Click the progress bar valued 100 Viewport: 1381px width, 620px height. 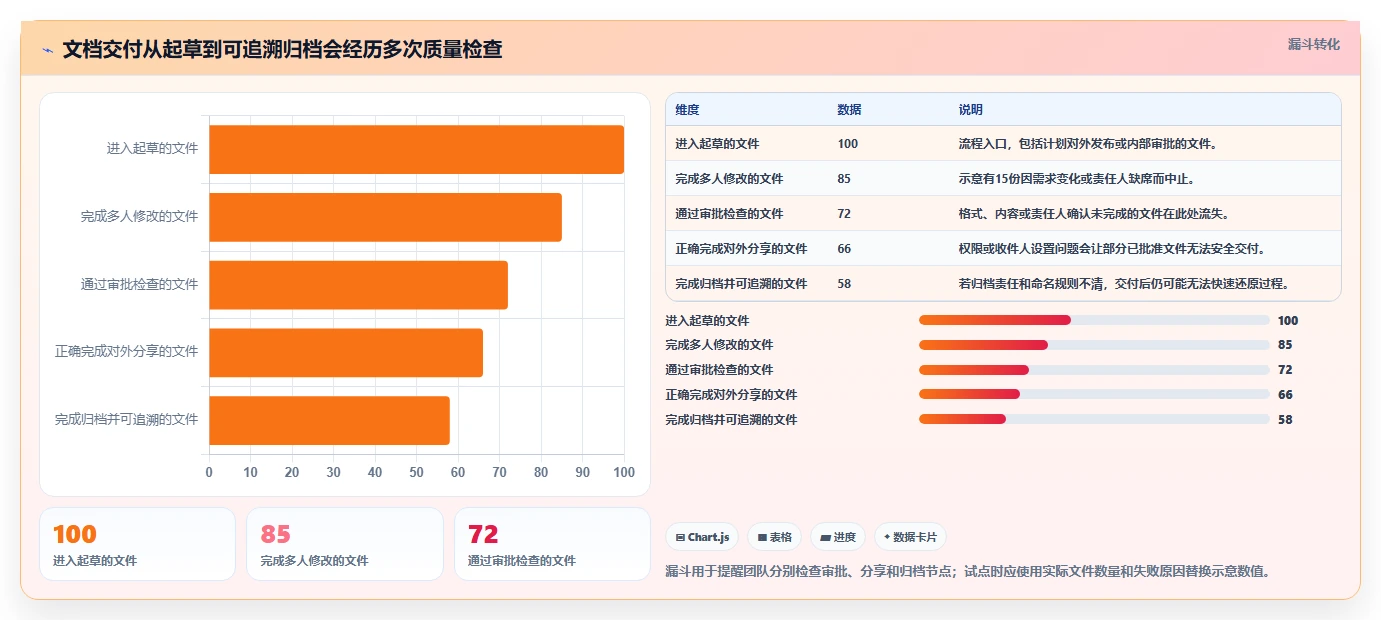click(1094, 320)
